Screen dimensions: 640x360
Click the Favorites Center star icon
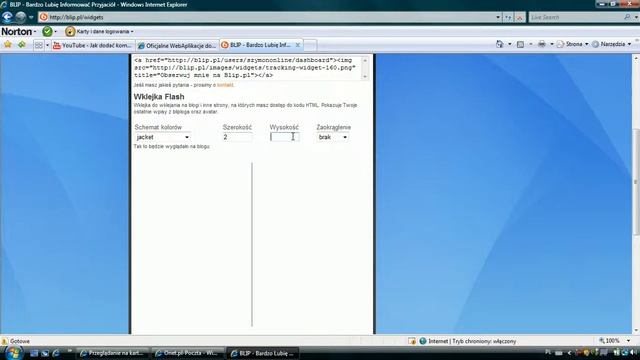[8, 44]
